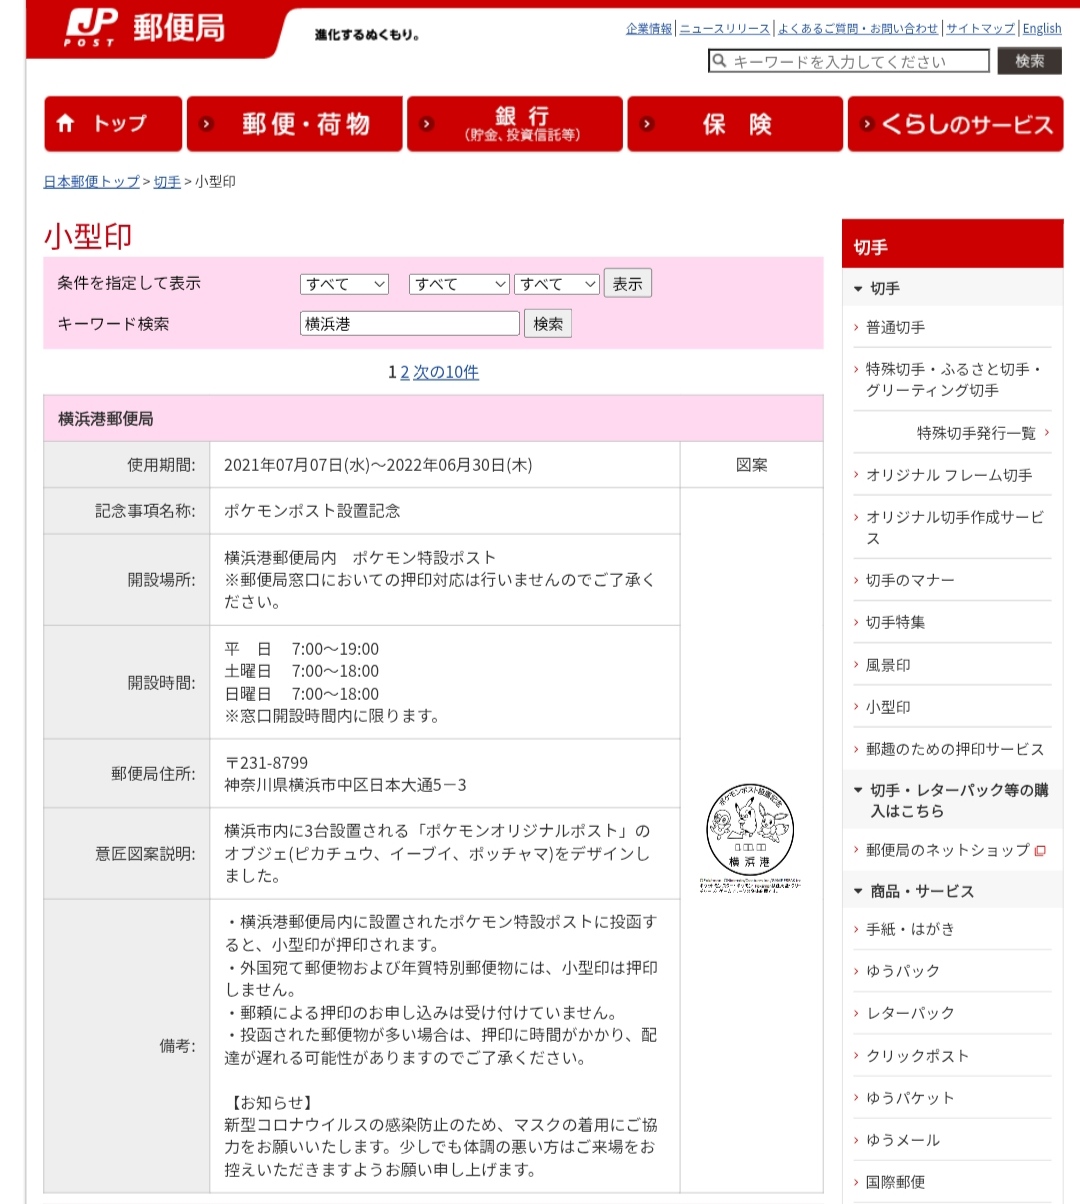The image size is (1080, 1204).
Task: Open ゆうパック in the sidebar
Action: [x=903, y=971]
